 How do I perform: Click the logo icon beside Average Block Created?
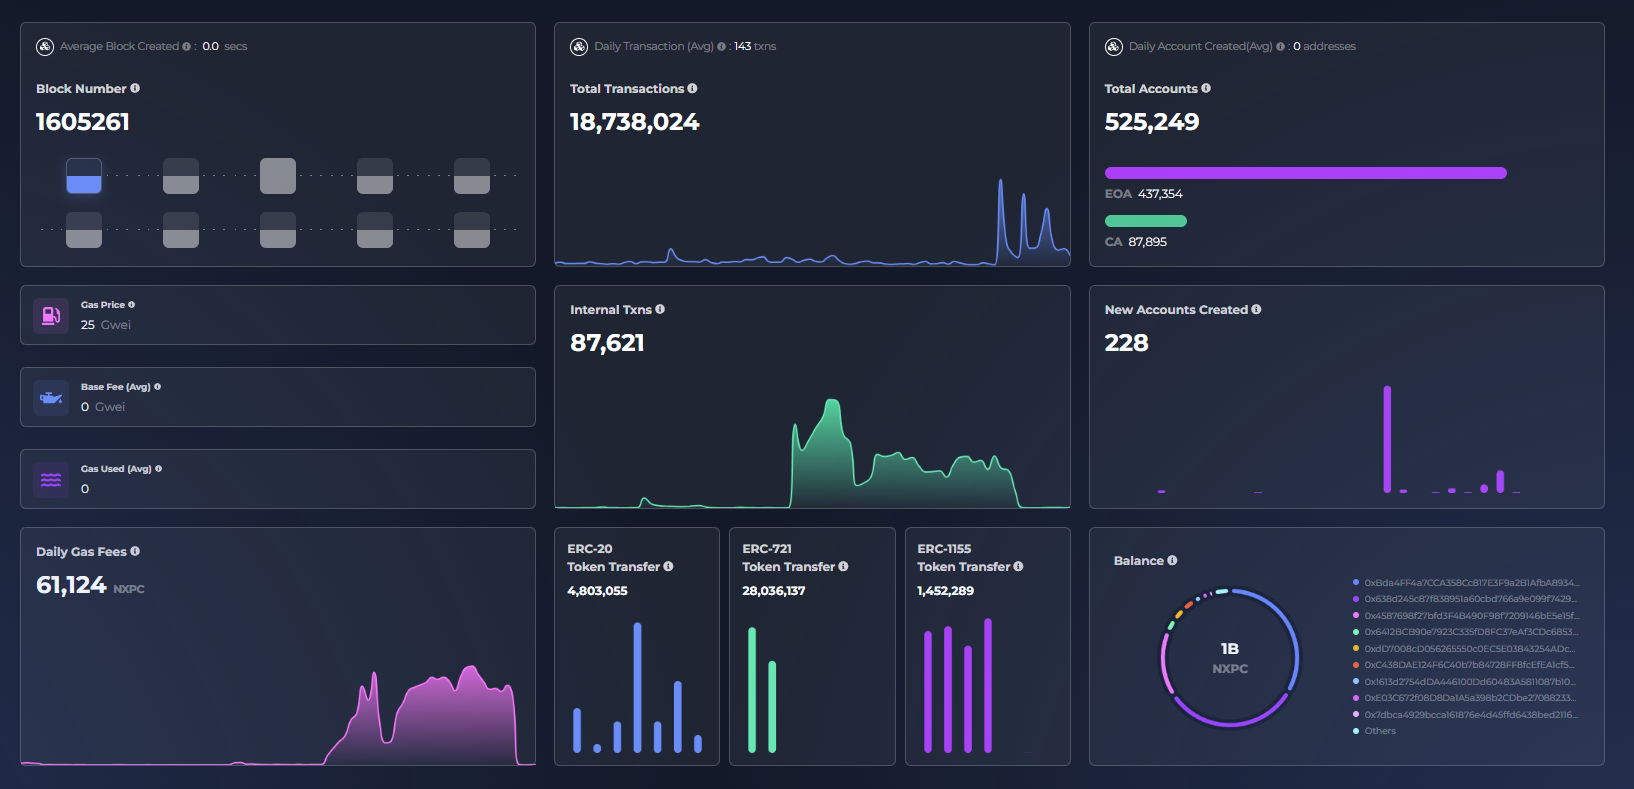(45, 46)
